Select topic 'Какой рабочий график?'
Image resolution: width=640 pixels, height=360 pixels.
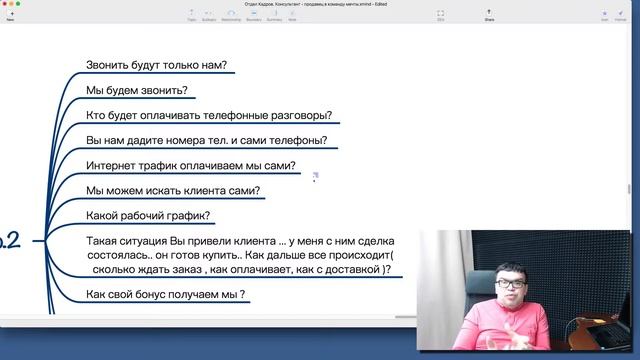148,216
